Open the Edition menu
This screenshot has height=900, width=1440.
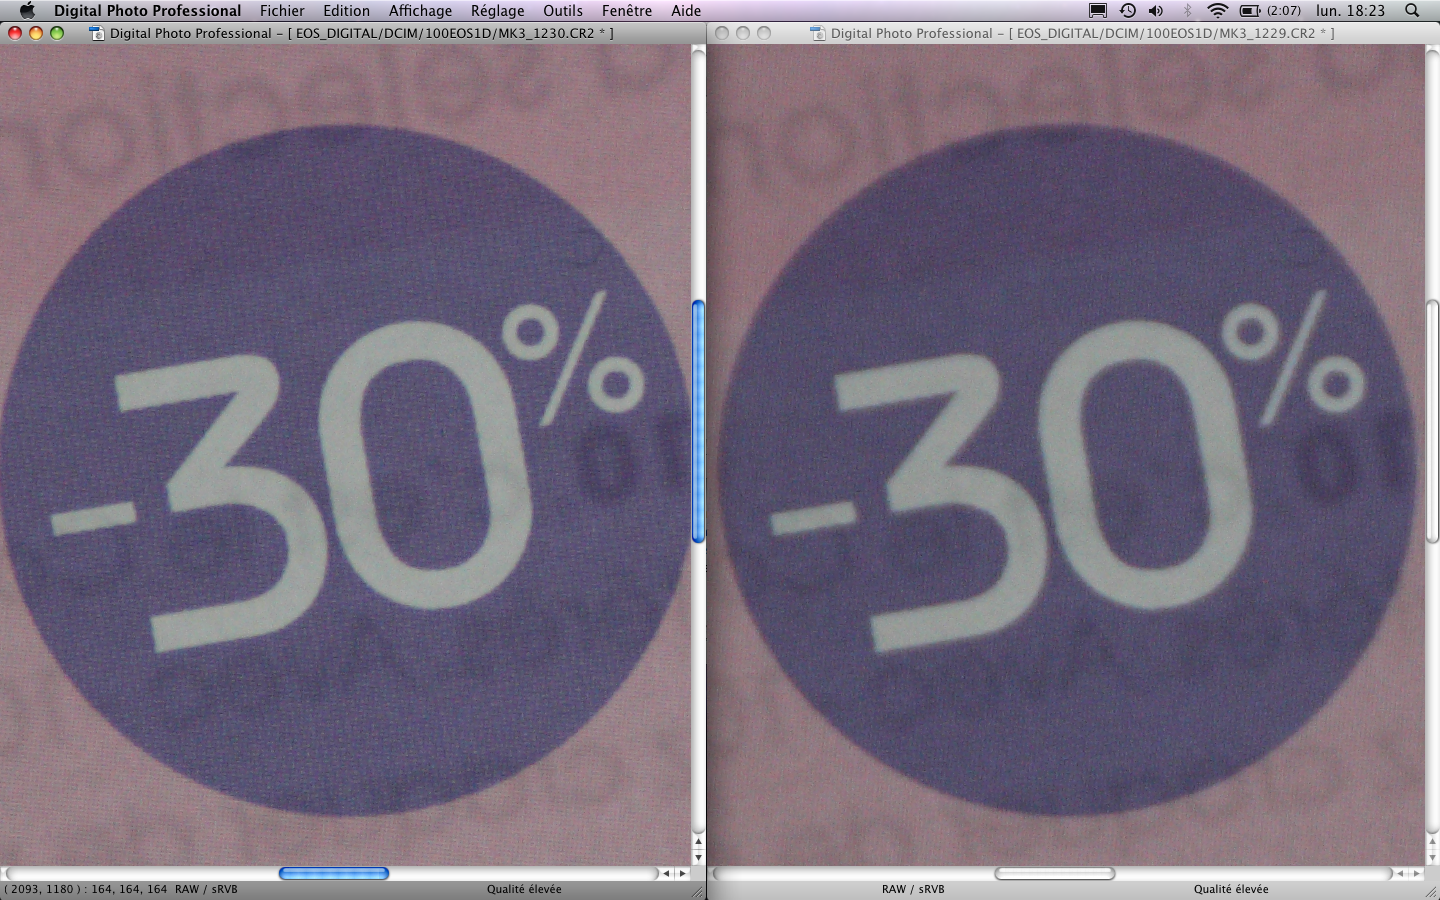pyautogui.click(x=346, y=10)
